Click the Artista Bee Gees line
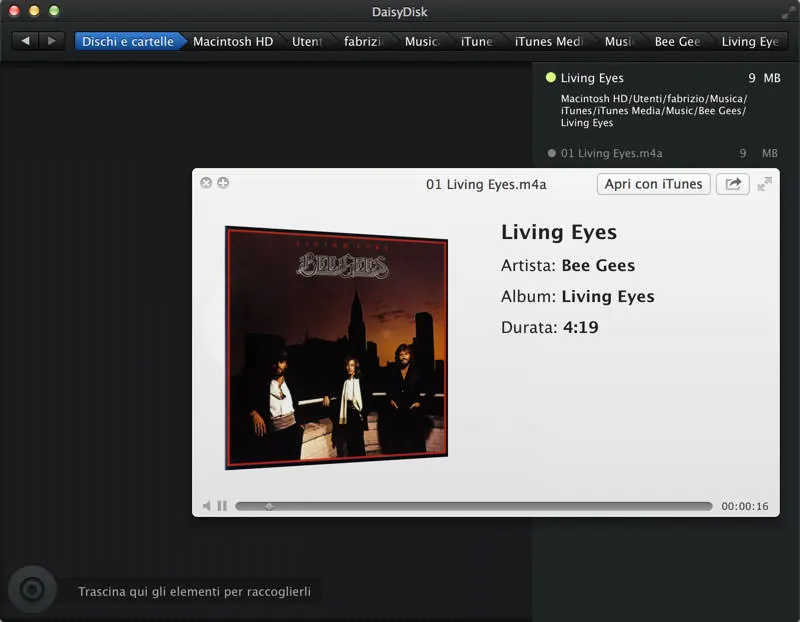800x622 pixels. [x=568, y=265]
